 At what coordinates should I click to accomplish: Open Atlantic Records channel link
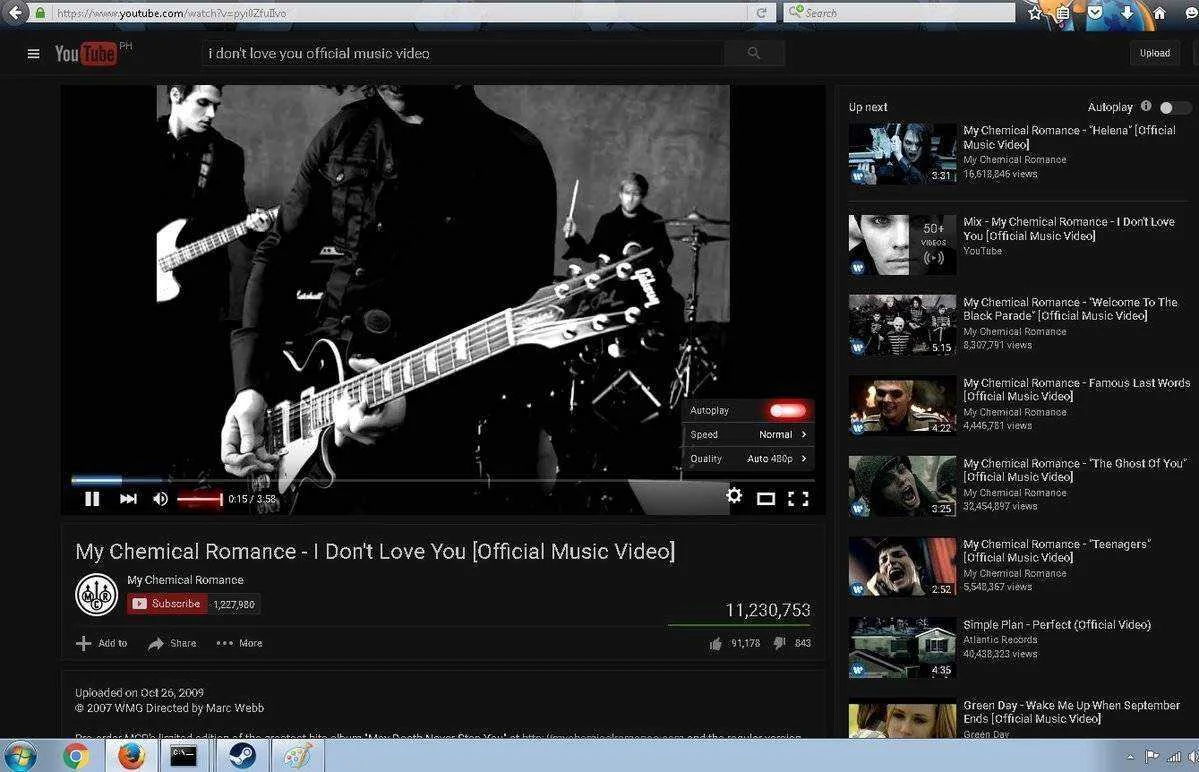1000,640
